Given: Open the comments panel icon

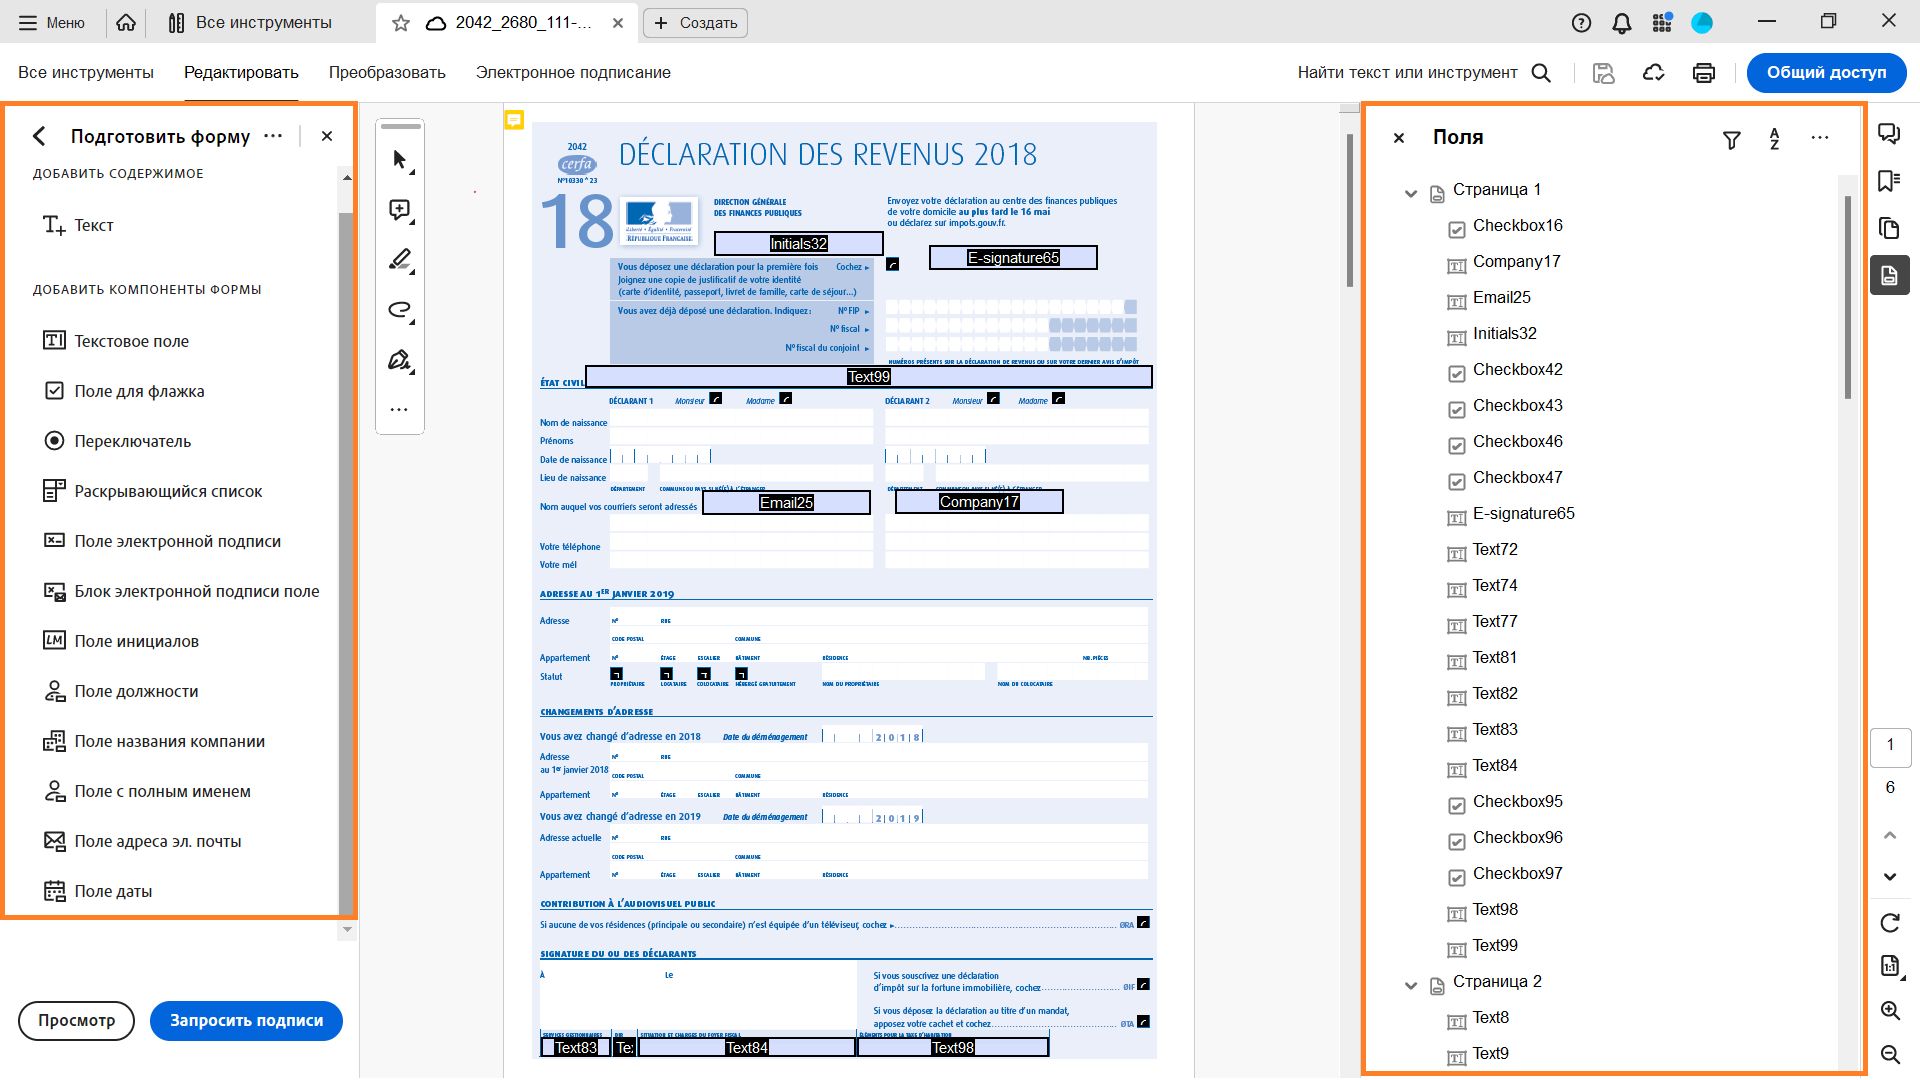Looking at the screenshot, I should 1889,134.
